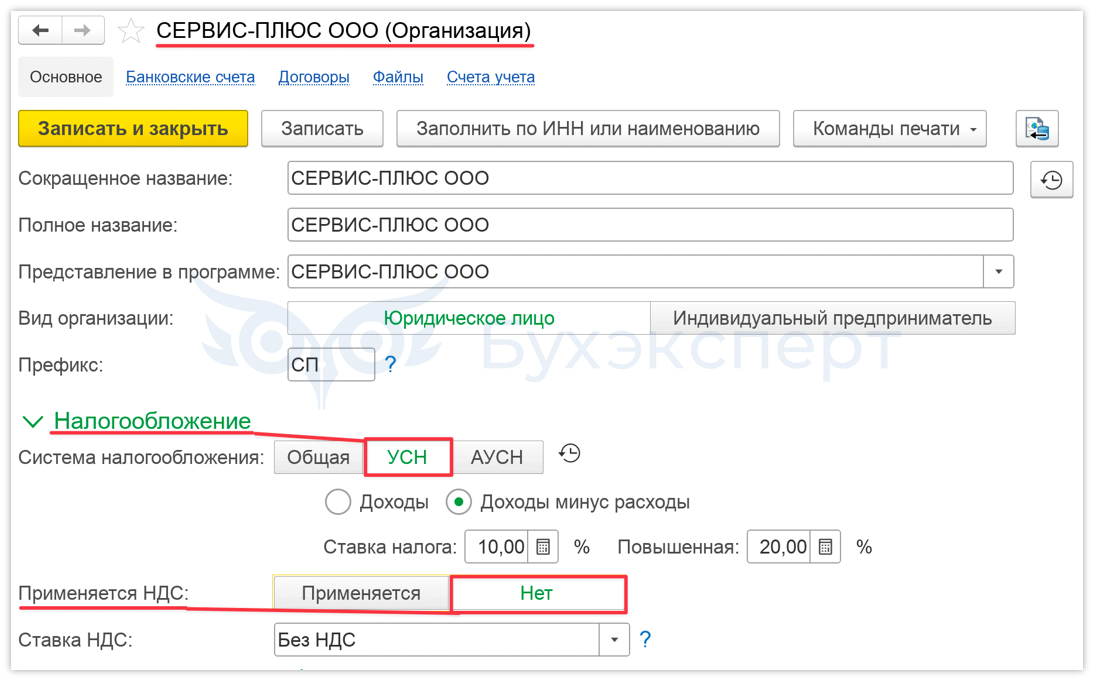Switch taxation system to АУСН
The width and height of the screenshot is (1094, 681).
pos(497,457)
